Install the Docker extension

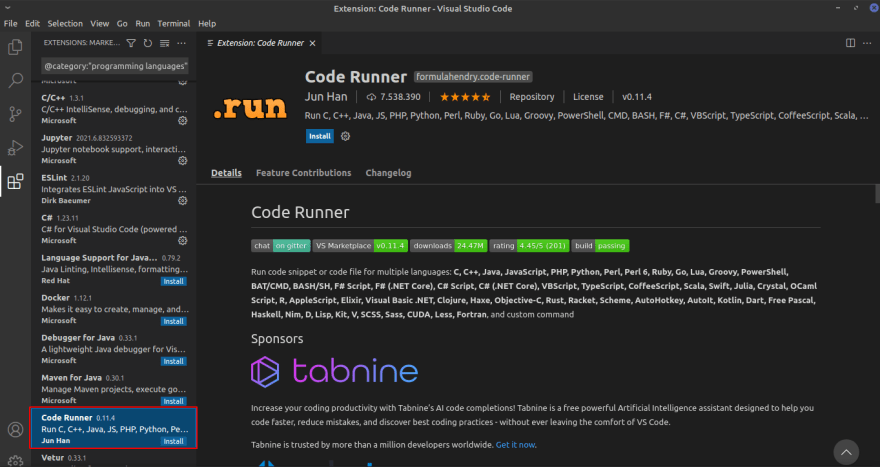[x=173, y=321]
